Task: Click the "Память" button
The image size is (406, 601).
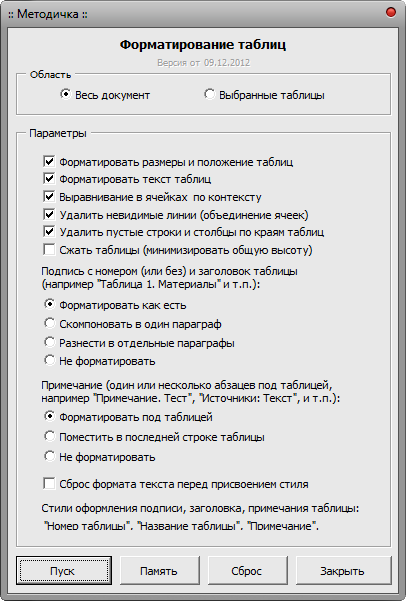Action: point(160,571)
